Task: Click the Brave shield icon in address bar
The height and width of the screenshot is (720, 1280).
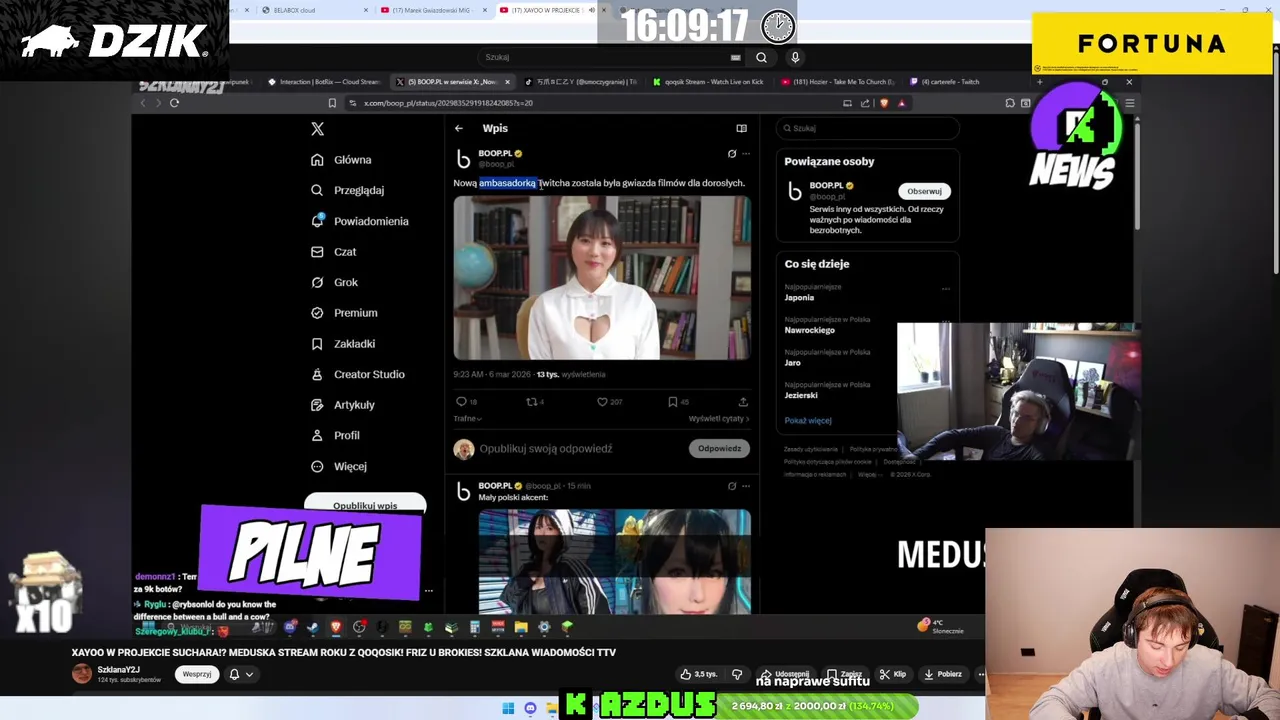Action: 883,103
